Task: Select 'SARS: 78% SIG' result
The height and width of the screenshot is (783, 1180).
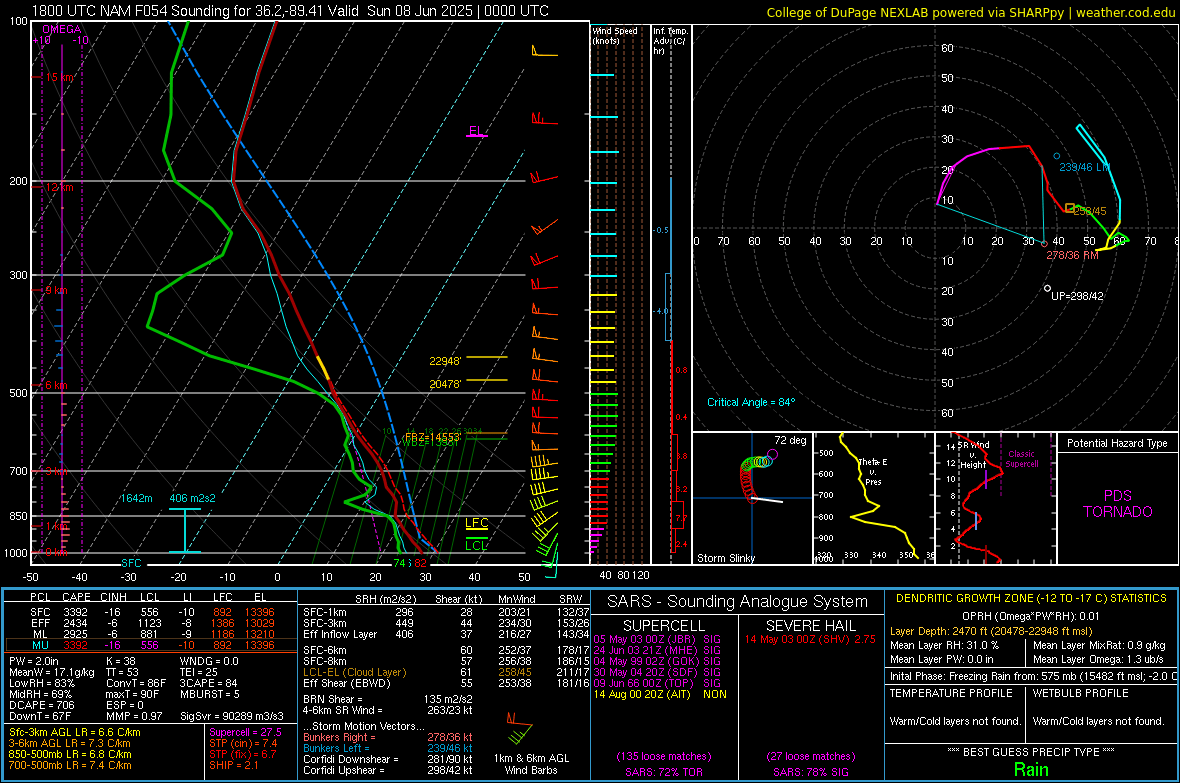Action: pos(810,772)
